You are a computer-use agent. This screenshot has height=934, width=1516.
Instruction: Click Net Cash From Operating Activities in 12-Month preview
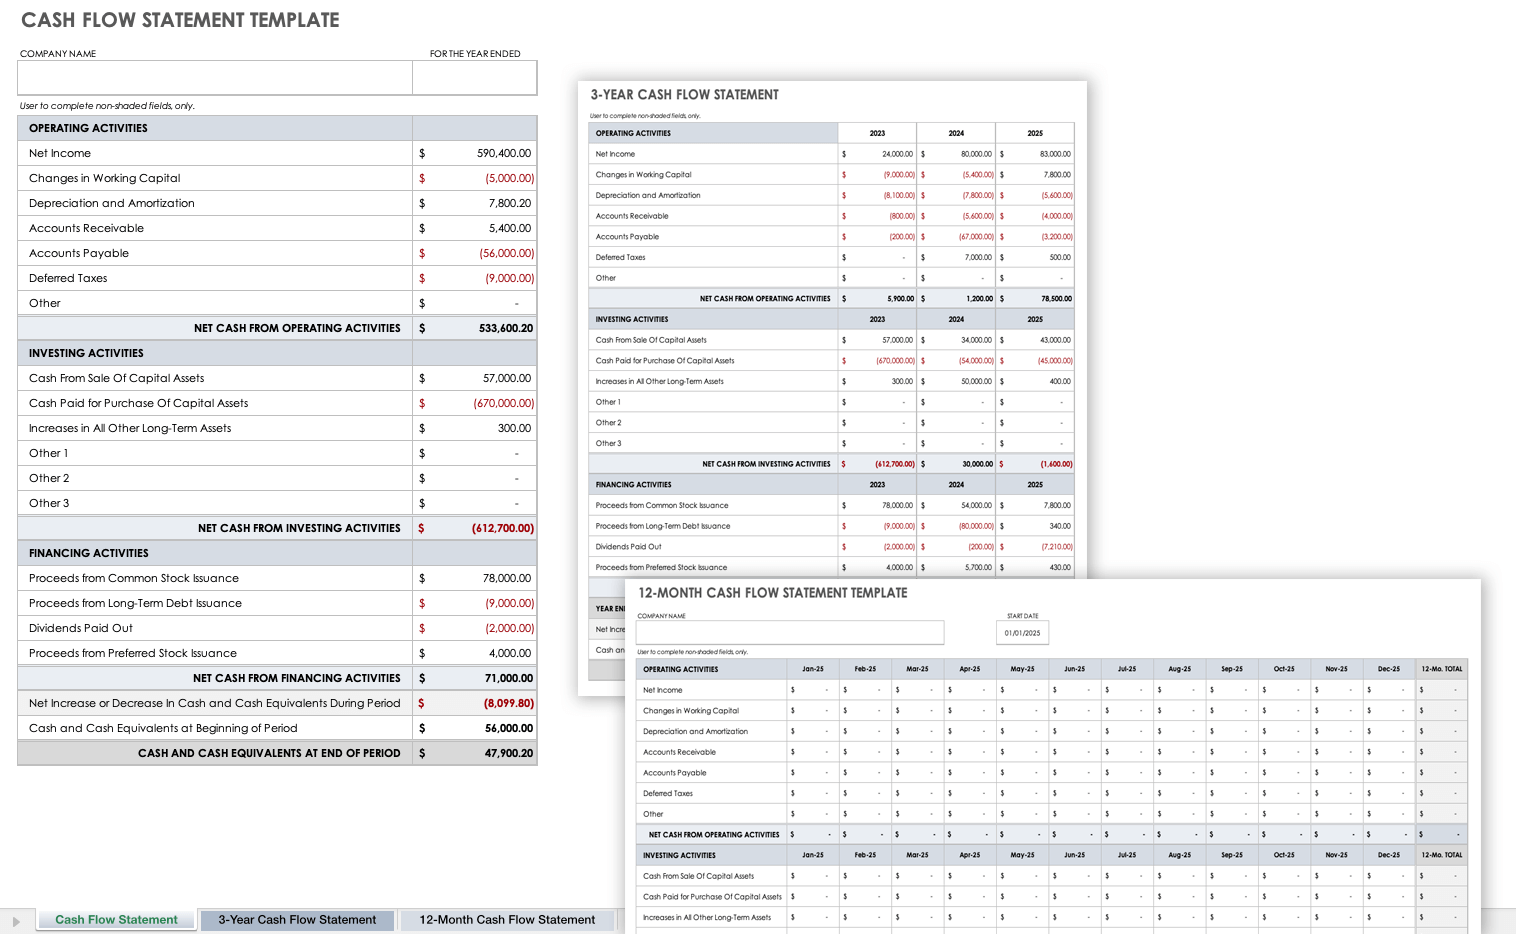pos(714,835)
